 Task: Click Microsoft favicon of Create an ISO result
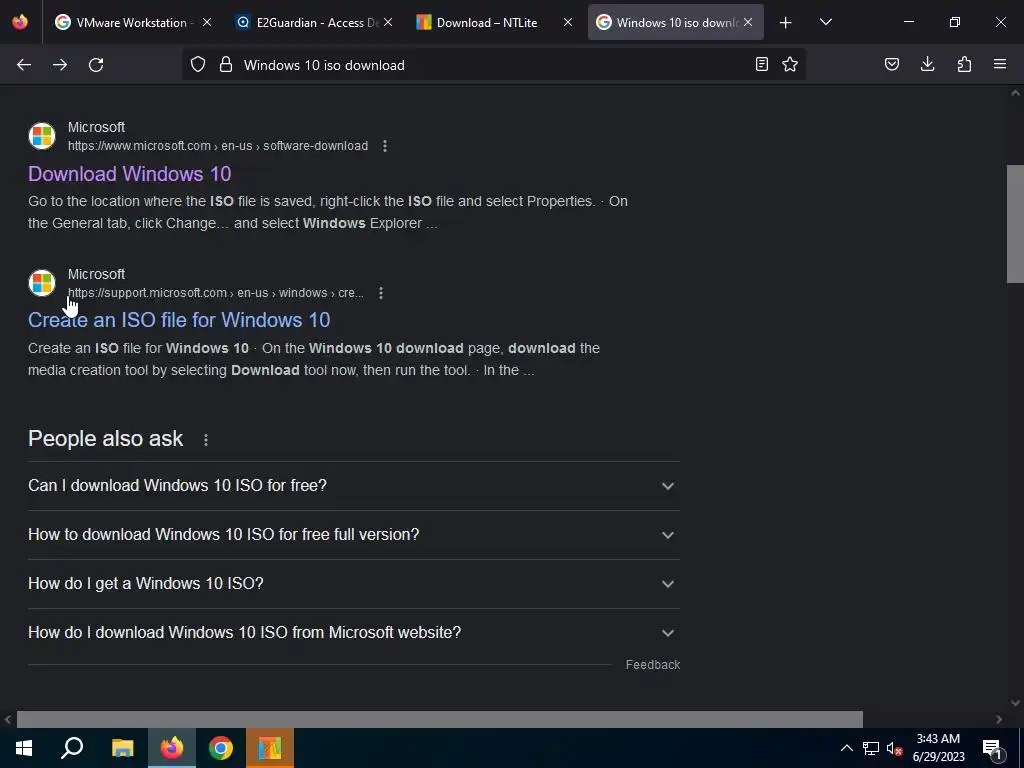pyautogui.click(x=42, y=283)
